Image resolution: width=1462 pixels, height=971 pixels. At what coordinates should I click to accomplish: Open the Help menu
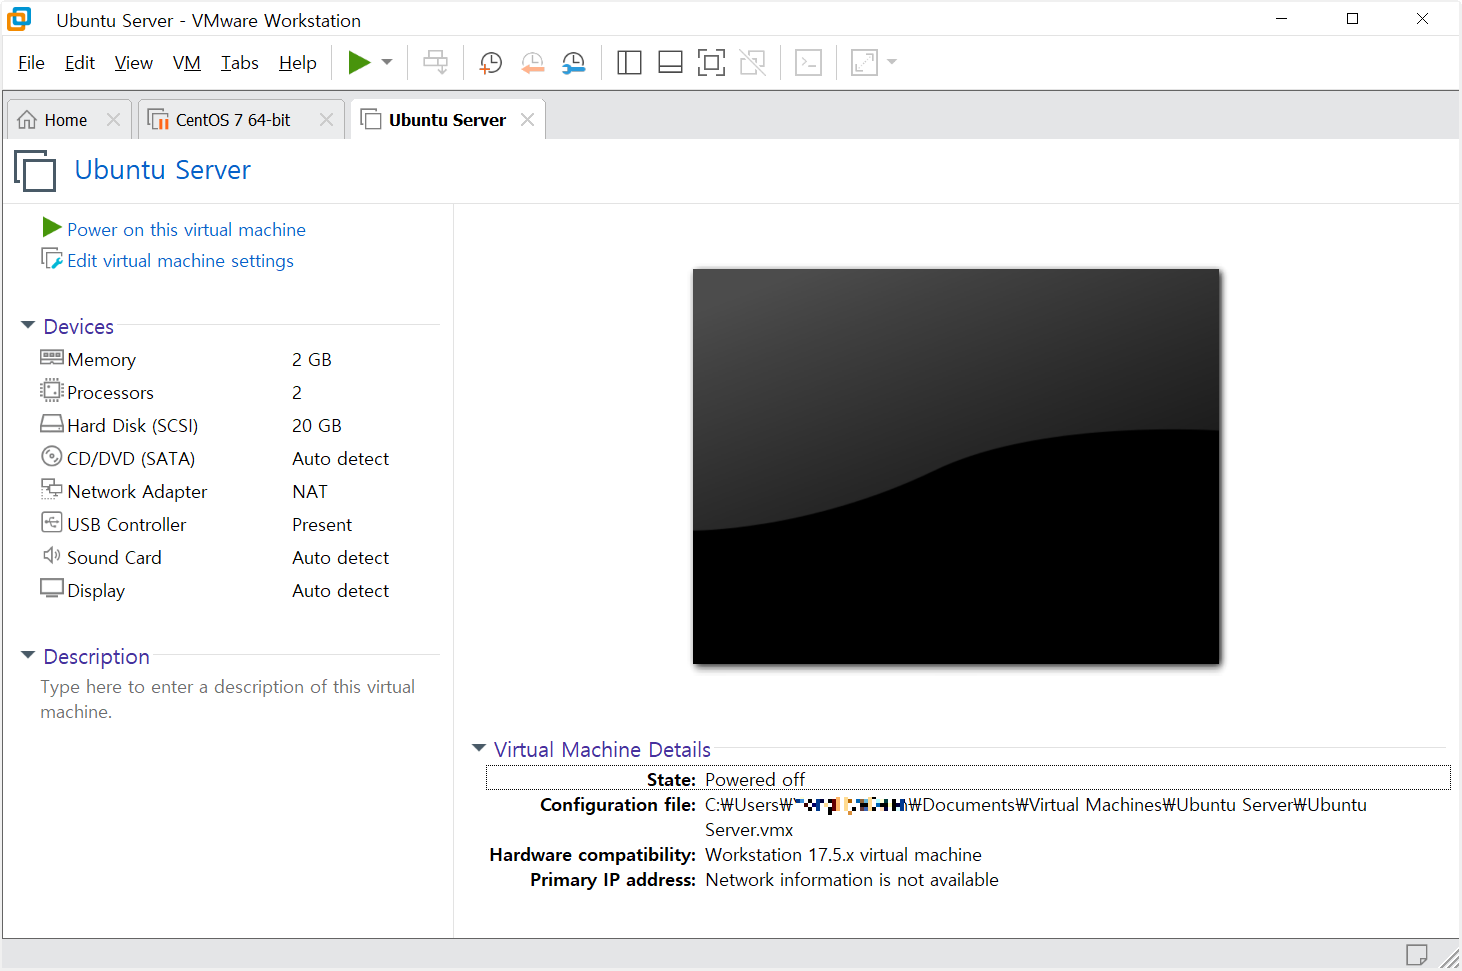[298, 63]
